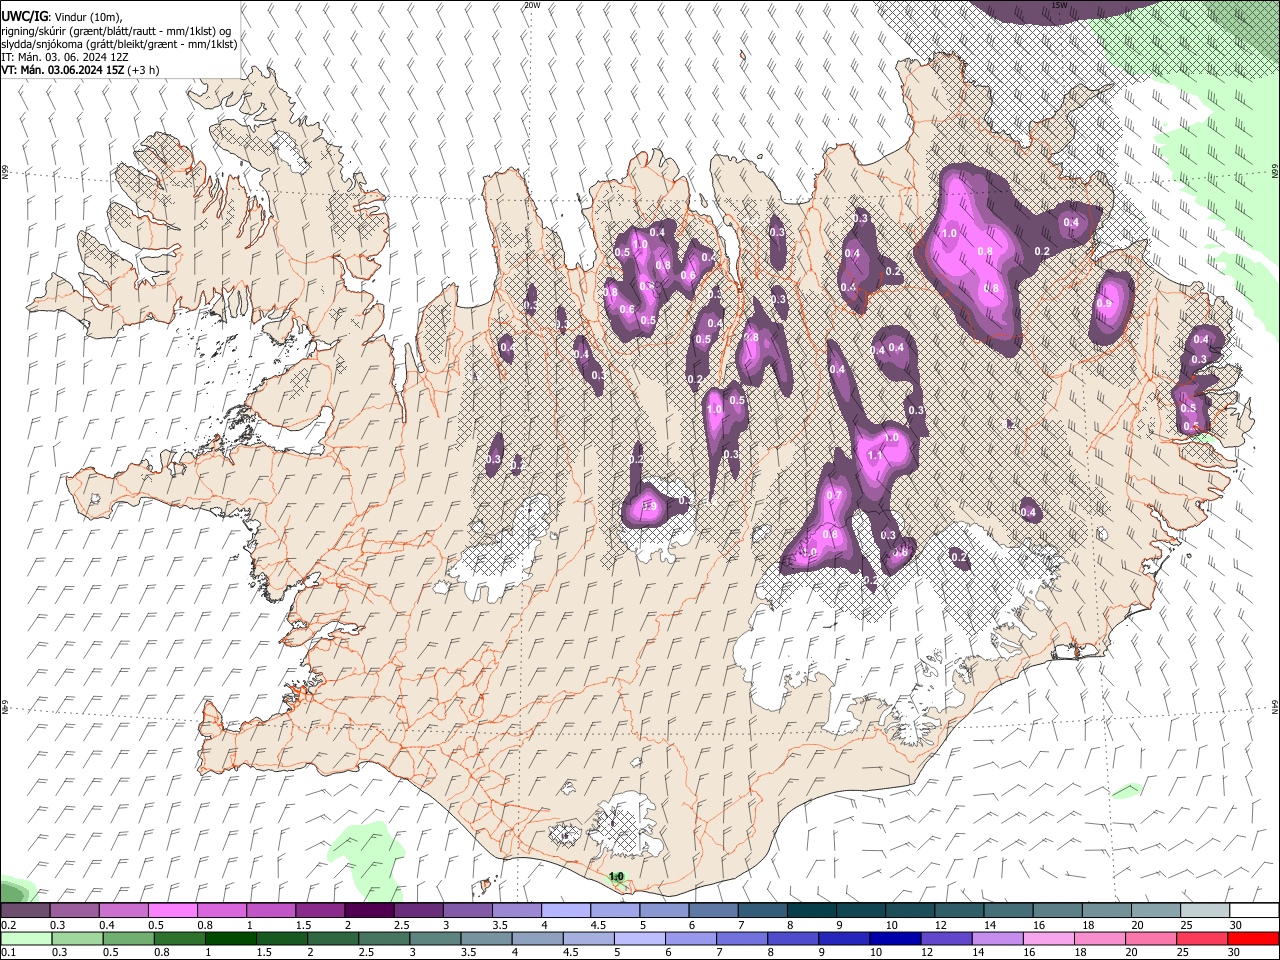This screenshot has height=960, width=1280.
Task: Pick top-row pale swatch between 25 and 30
Action: (x=1205, y=910)
